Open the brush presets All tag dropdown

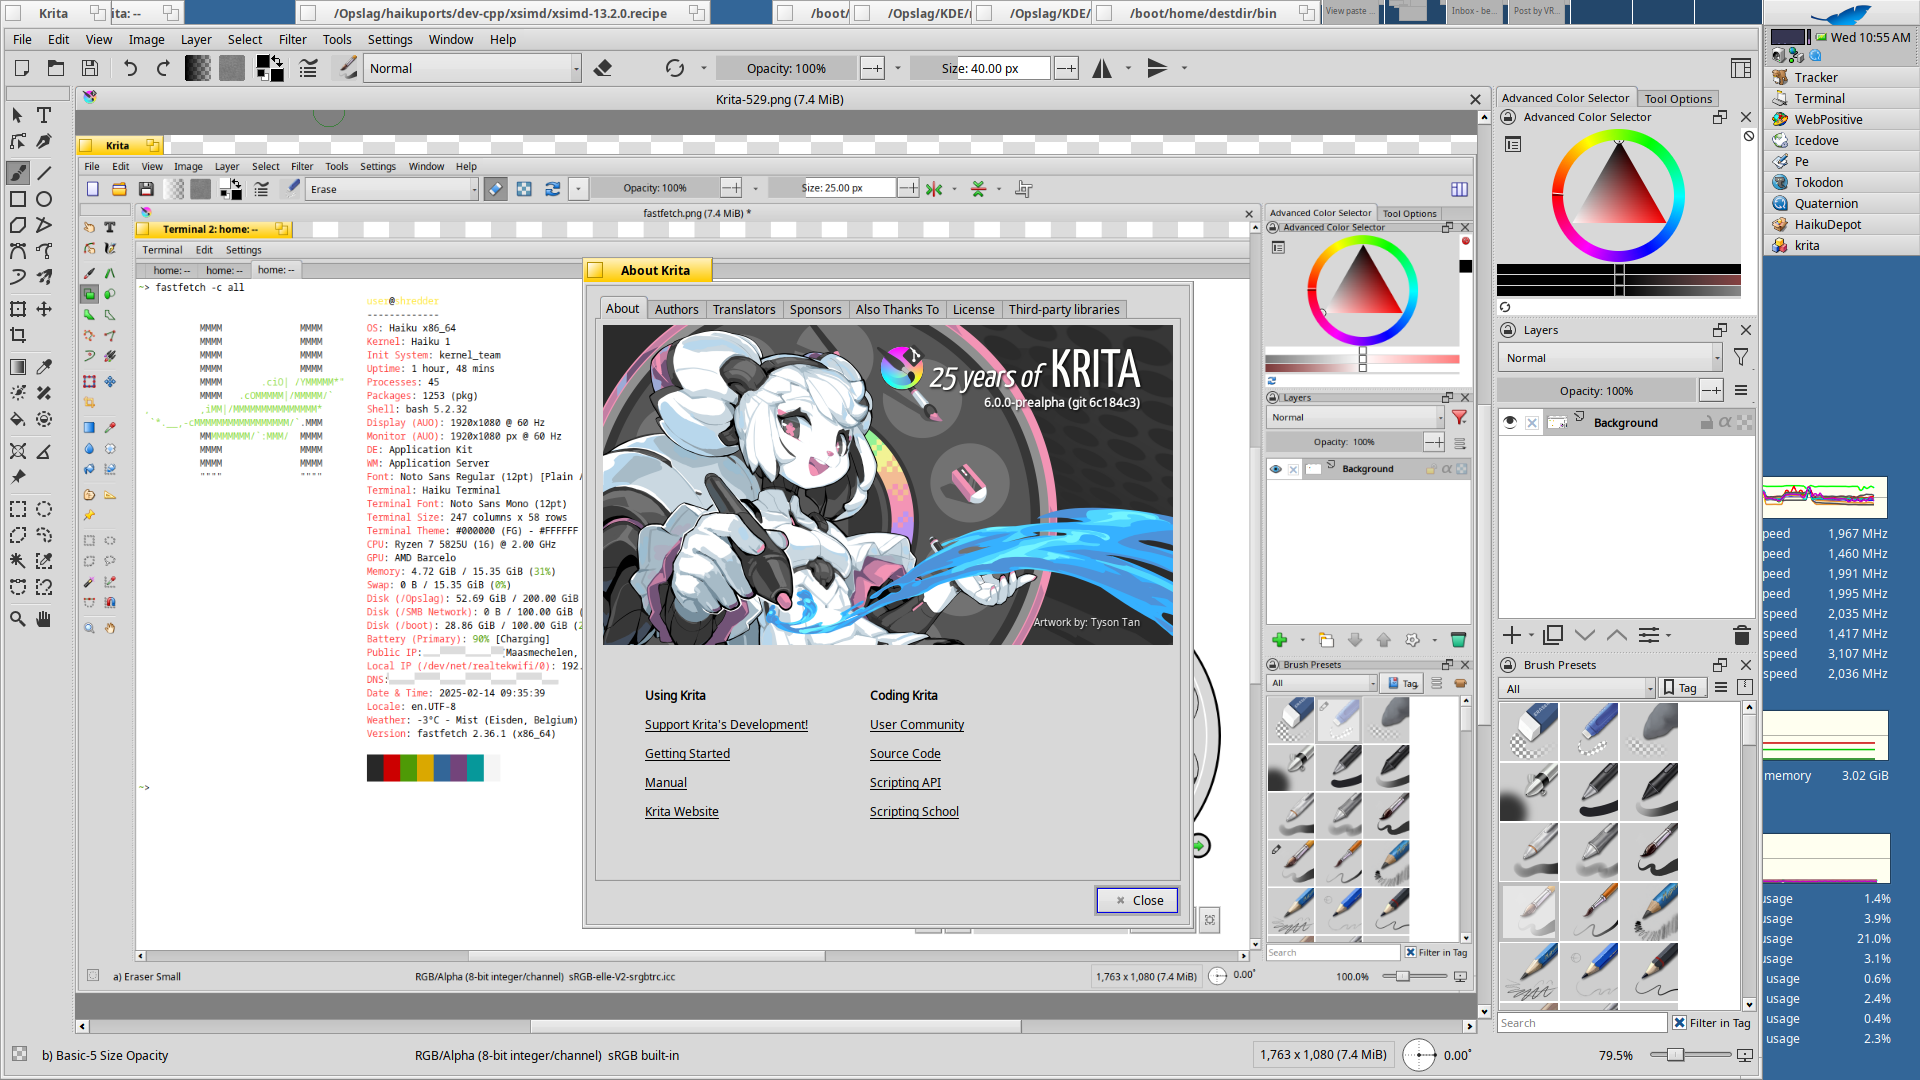click(1577, 688)
